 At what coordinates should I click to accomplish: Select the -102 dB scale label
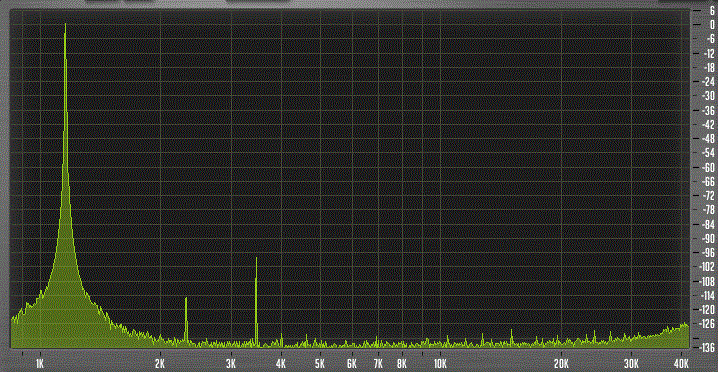pyautogui.click(x=707, y=267)
